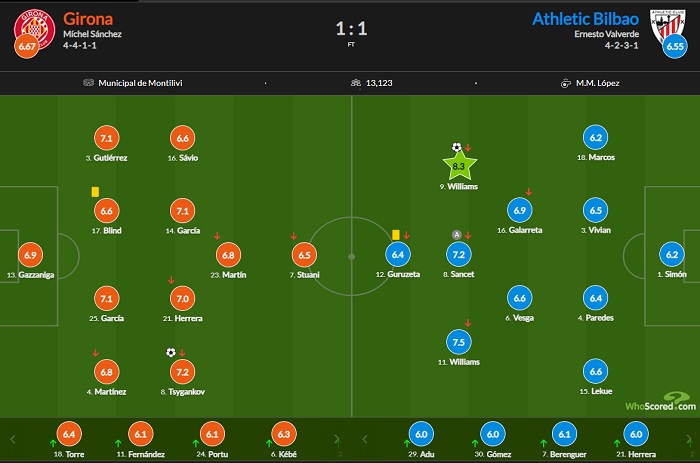The height and width of the screenshot is (463, 700).
Task: Click manager Ernesto Valverde's name
Action: click(x=609, y=34)
